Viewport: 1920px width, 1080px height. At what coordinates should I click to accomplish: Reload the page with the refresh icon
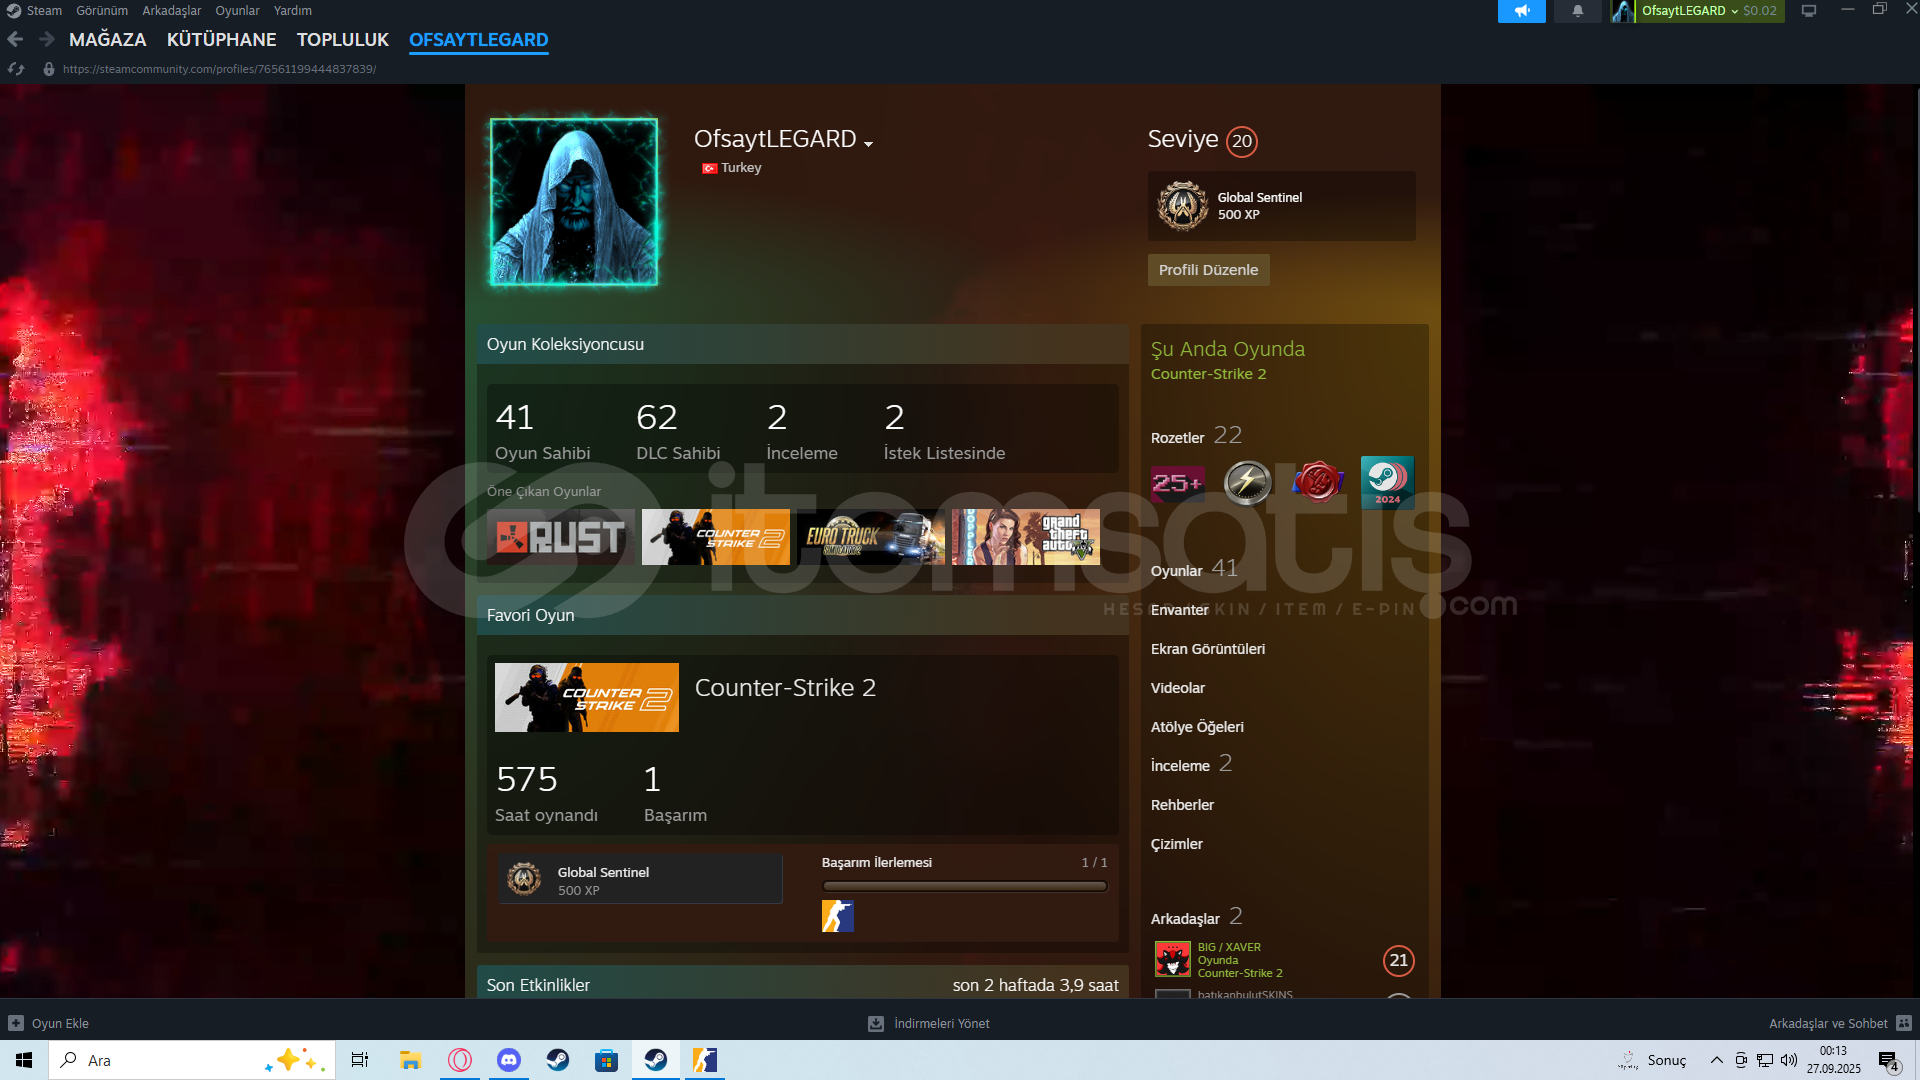coord(15,69)
